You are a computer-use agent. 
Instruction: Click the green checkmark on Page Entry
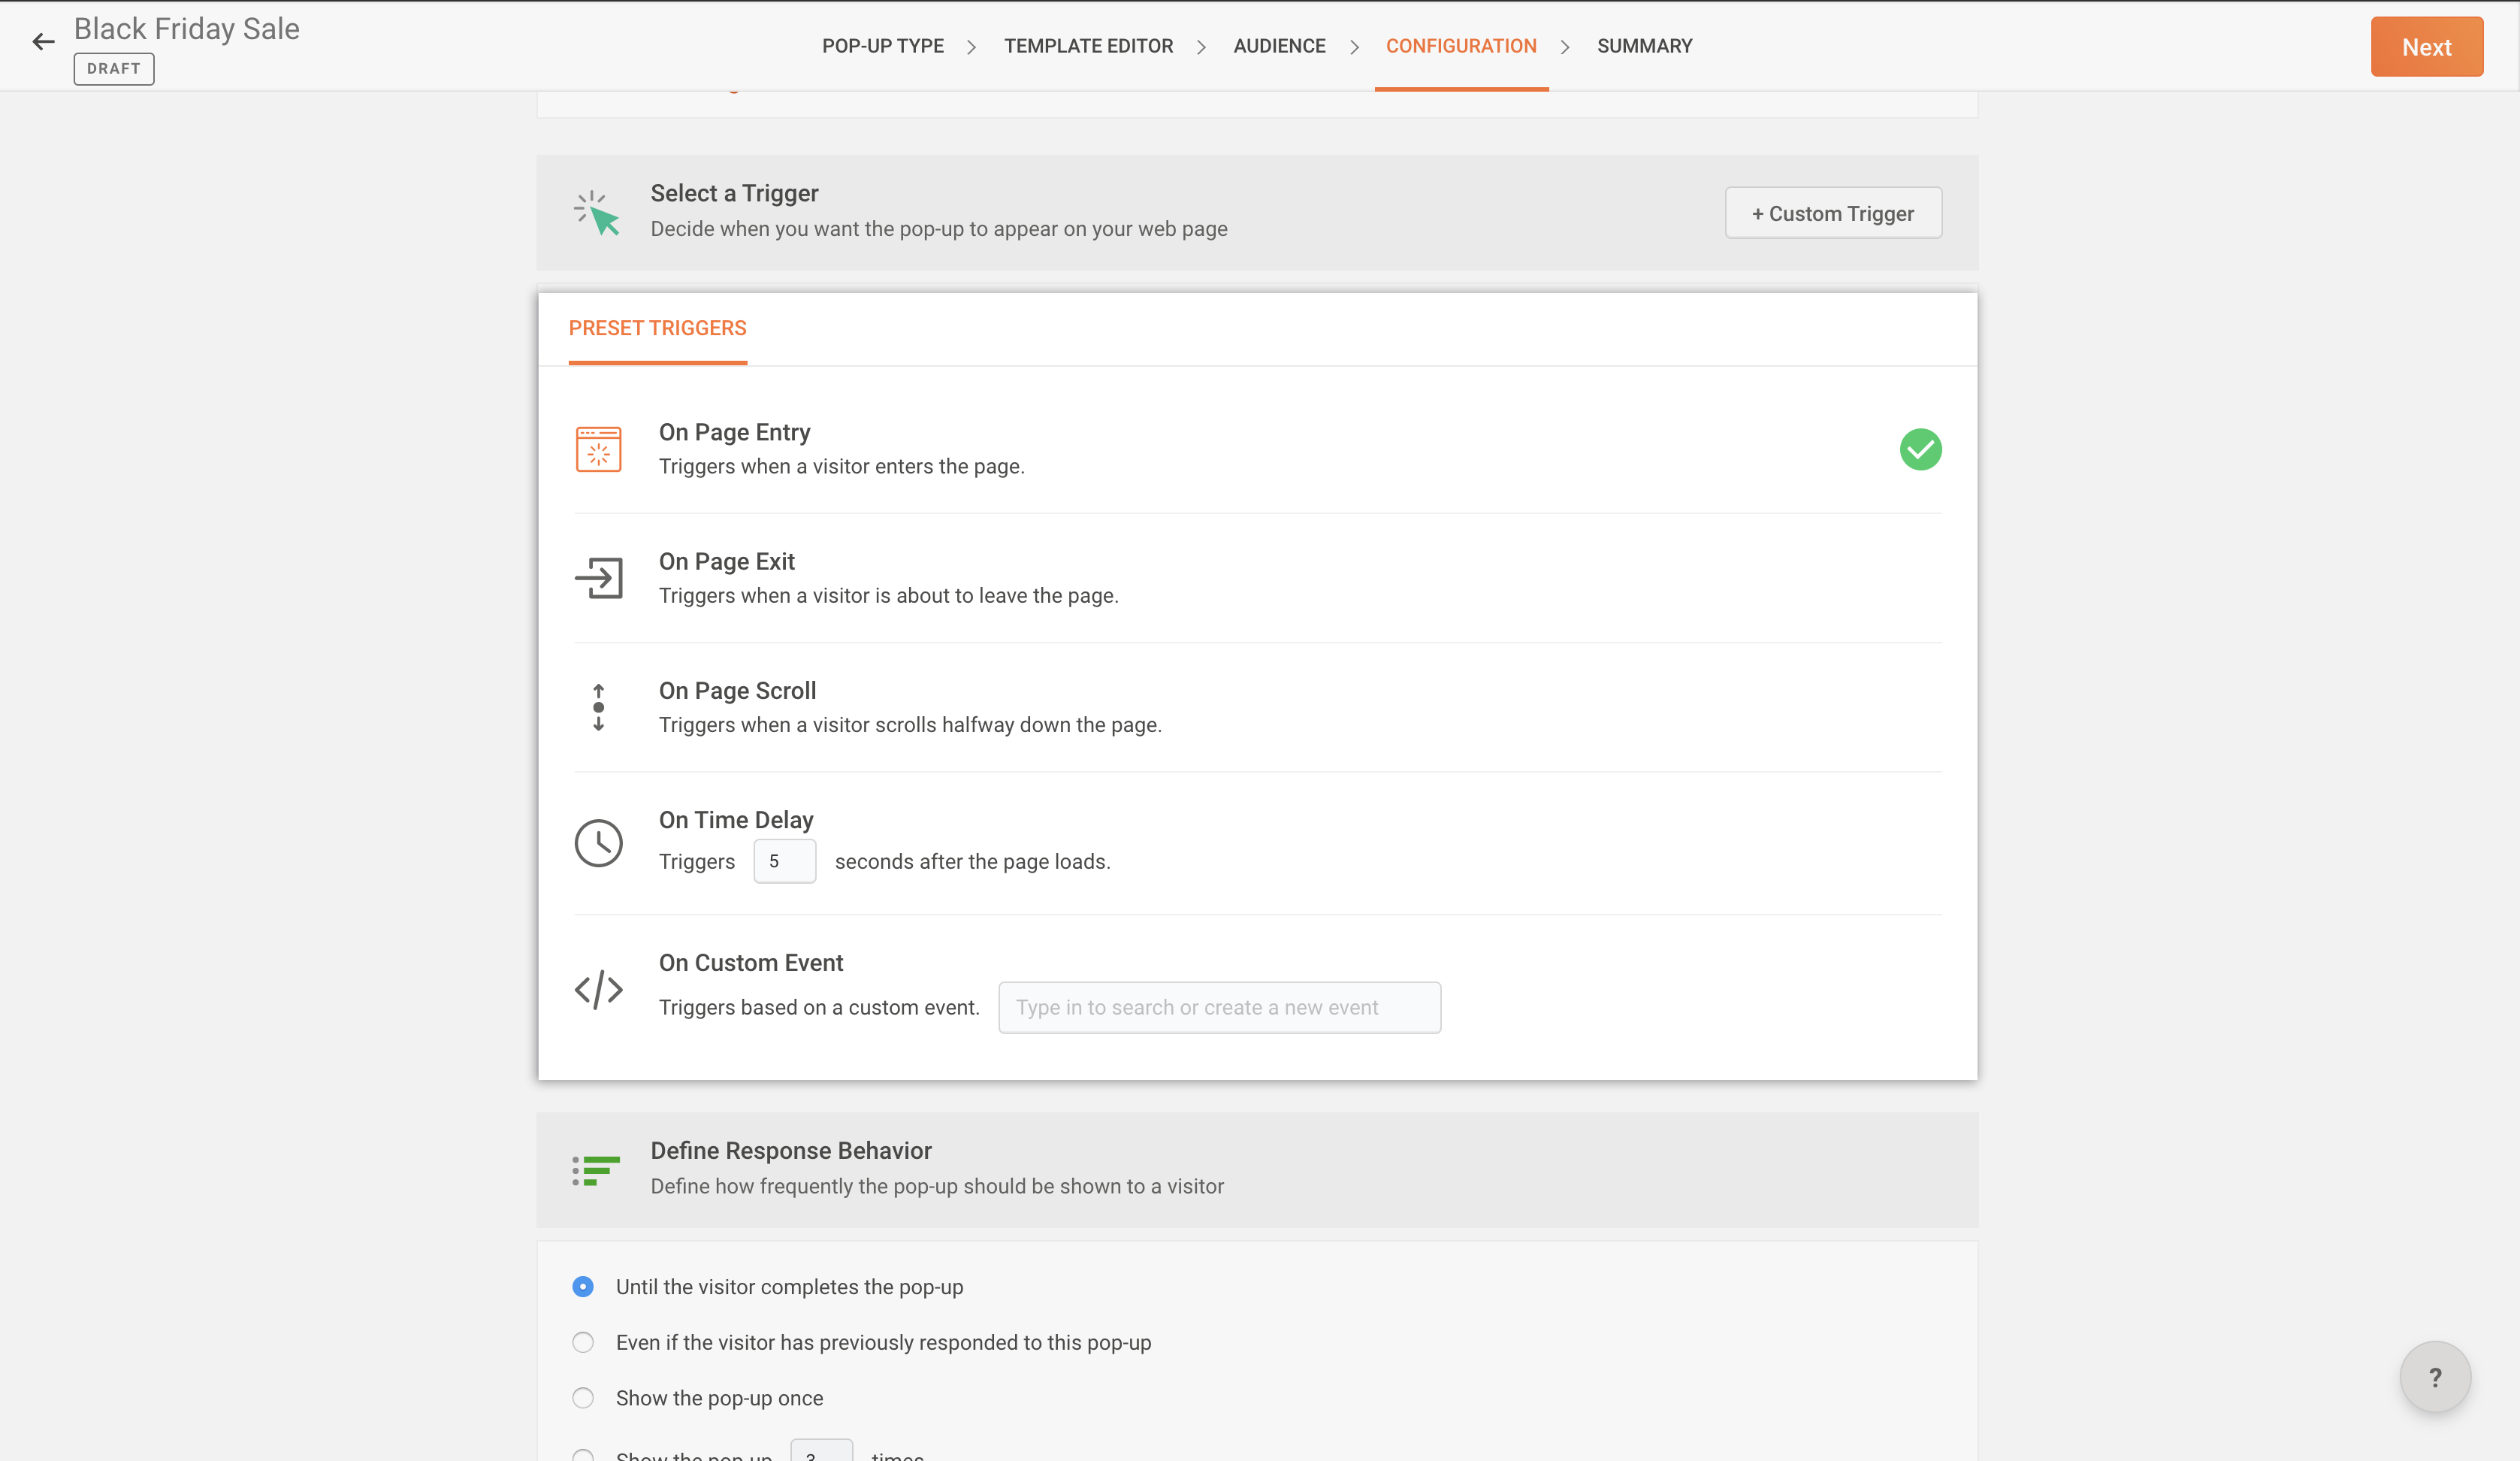click(x=1920, y=449)
